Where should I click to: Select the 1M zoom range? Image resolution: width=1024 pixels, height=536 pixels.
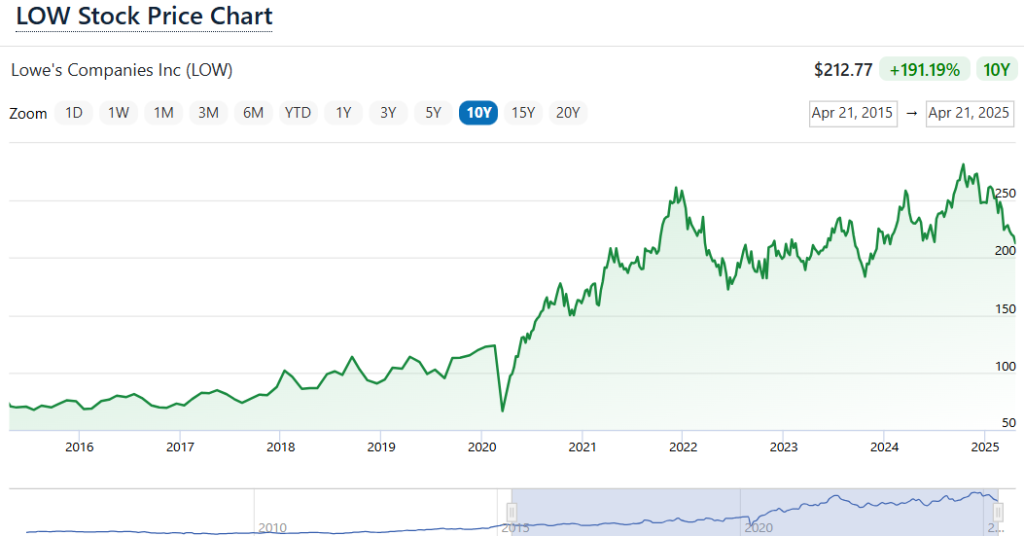(163, 113)
